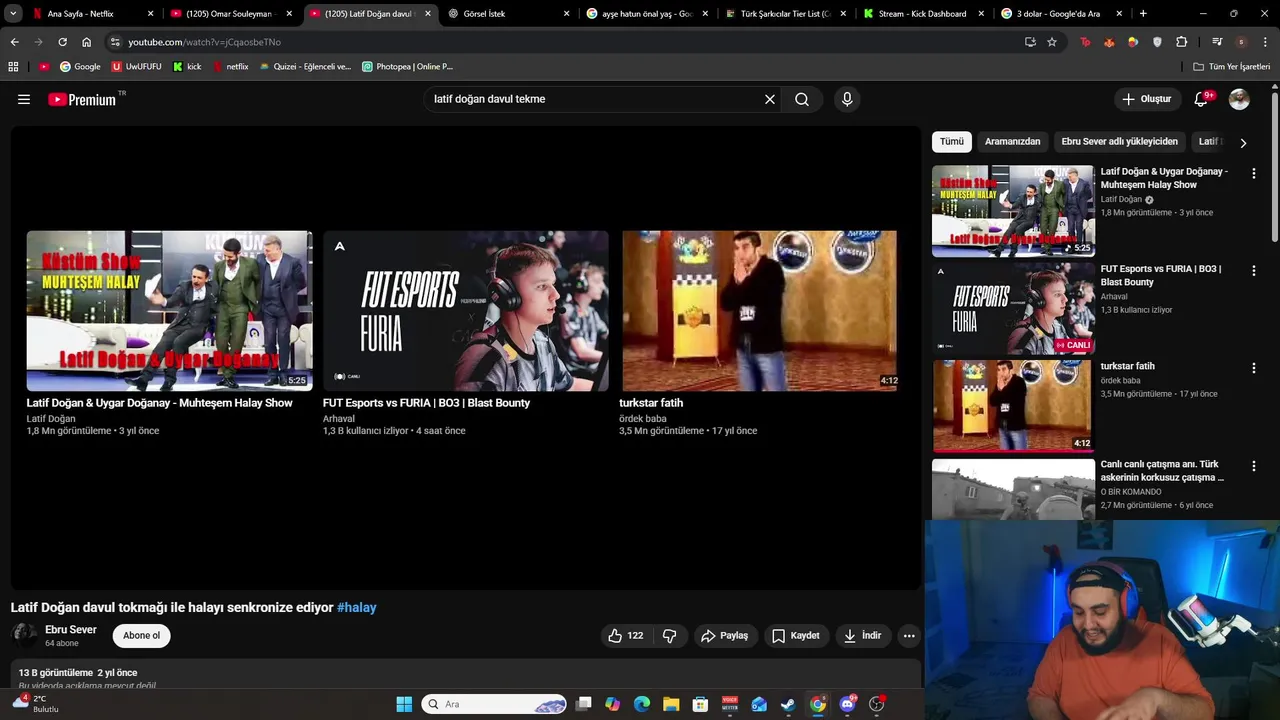Image resolution: width=1280 pixels, height=720 pixels.
Task: Open a new browser tab
Action: point(1143,14)
